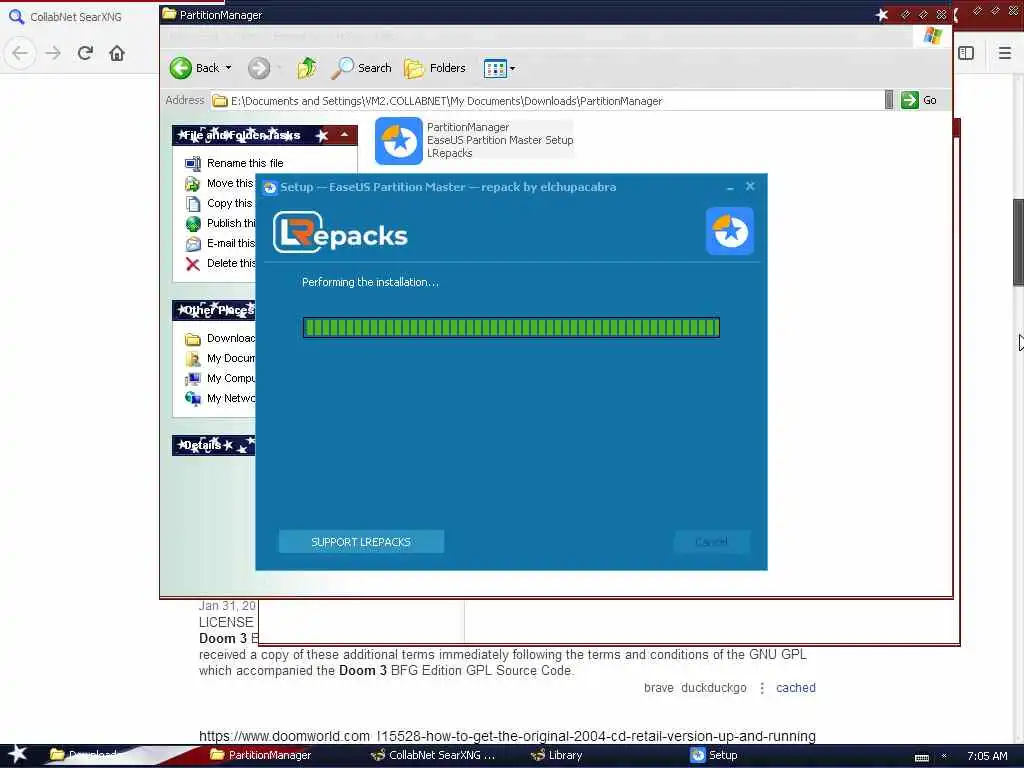Click the cached link in search results

[795, 688]
